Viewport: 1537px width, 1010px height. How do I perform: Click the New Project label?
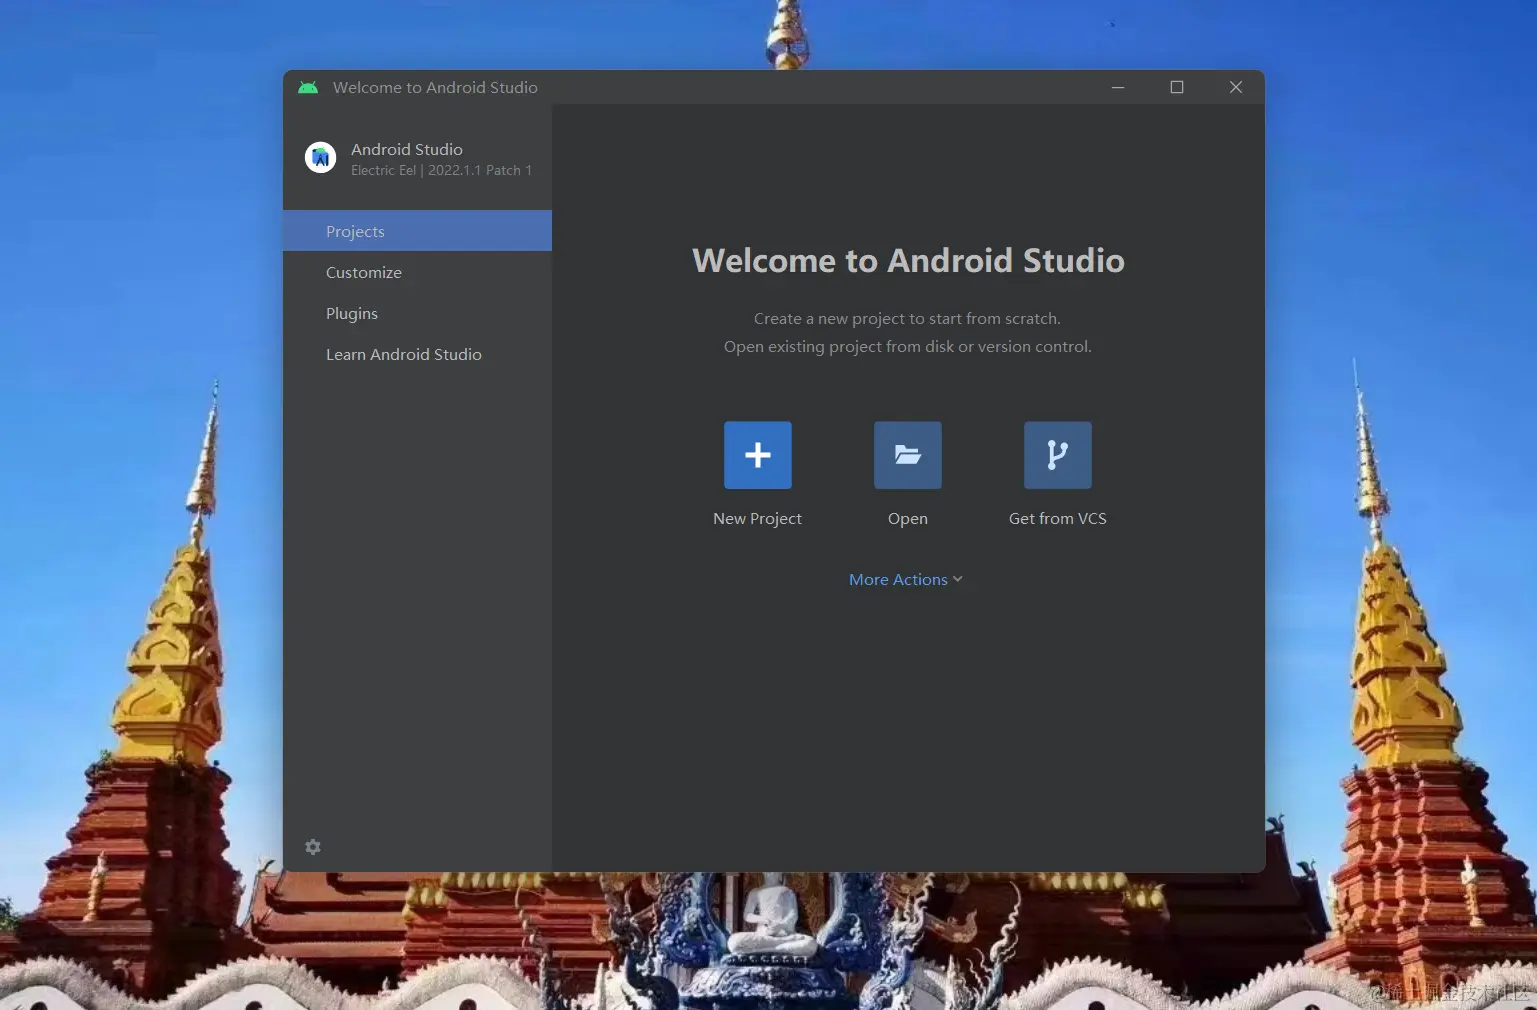pyautogui.click(x=757, y=518)
